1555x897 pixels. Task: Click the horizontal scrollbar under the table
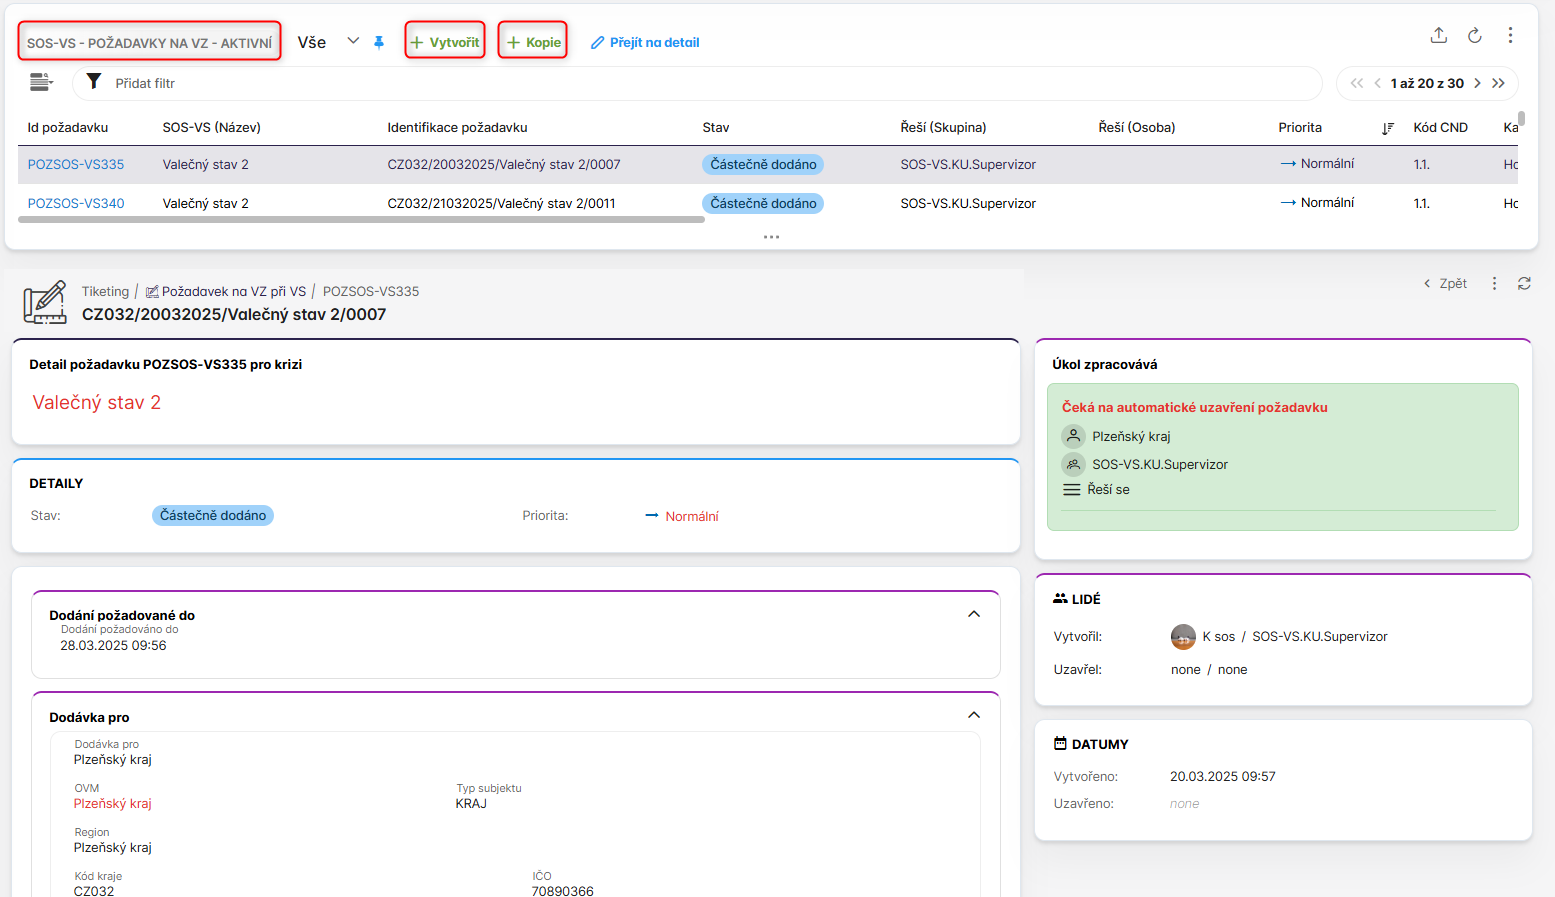tap(361, 220)
